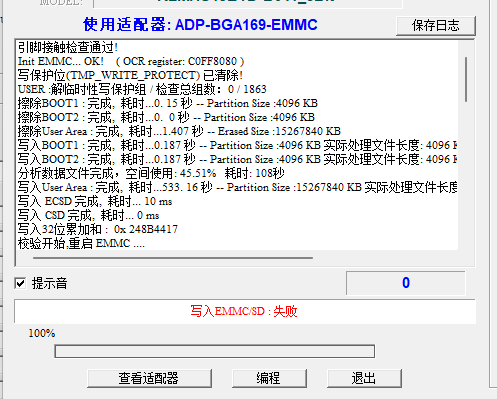The image size is (497, 399).
Task: Exit using the 退出 button
Action: tap(364, 378)
